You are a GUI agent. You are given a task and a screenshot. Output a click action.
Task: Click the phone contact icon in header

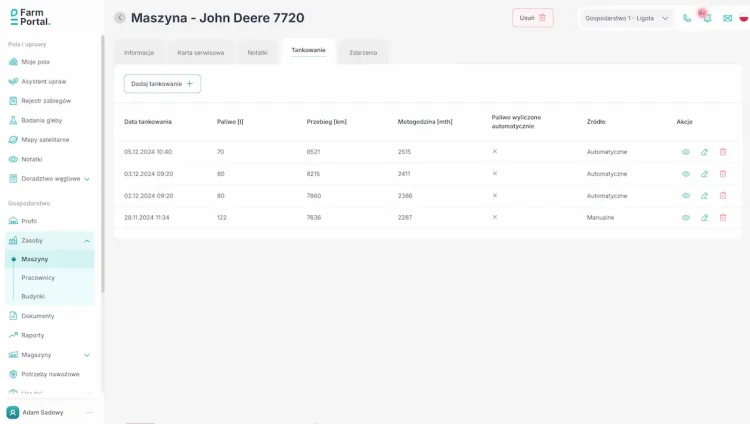pos(687,18)
